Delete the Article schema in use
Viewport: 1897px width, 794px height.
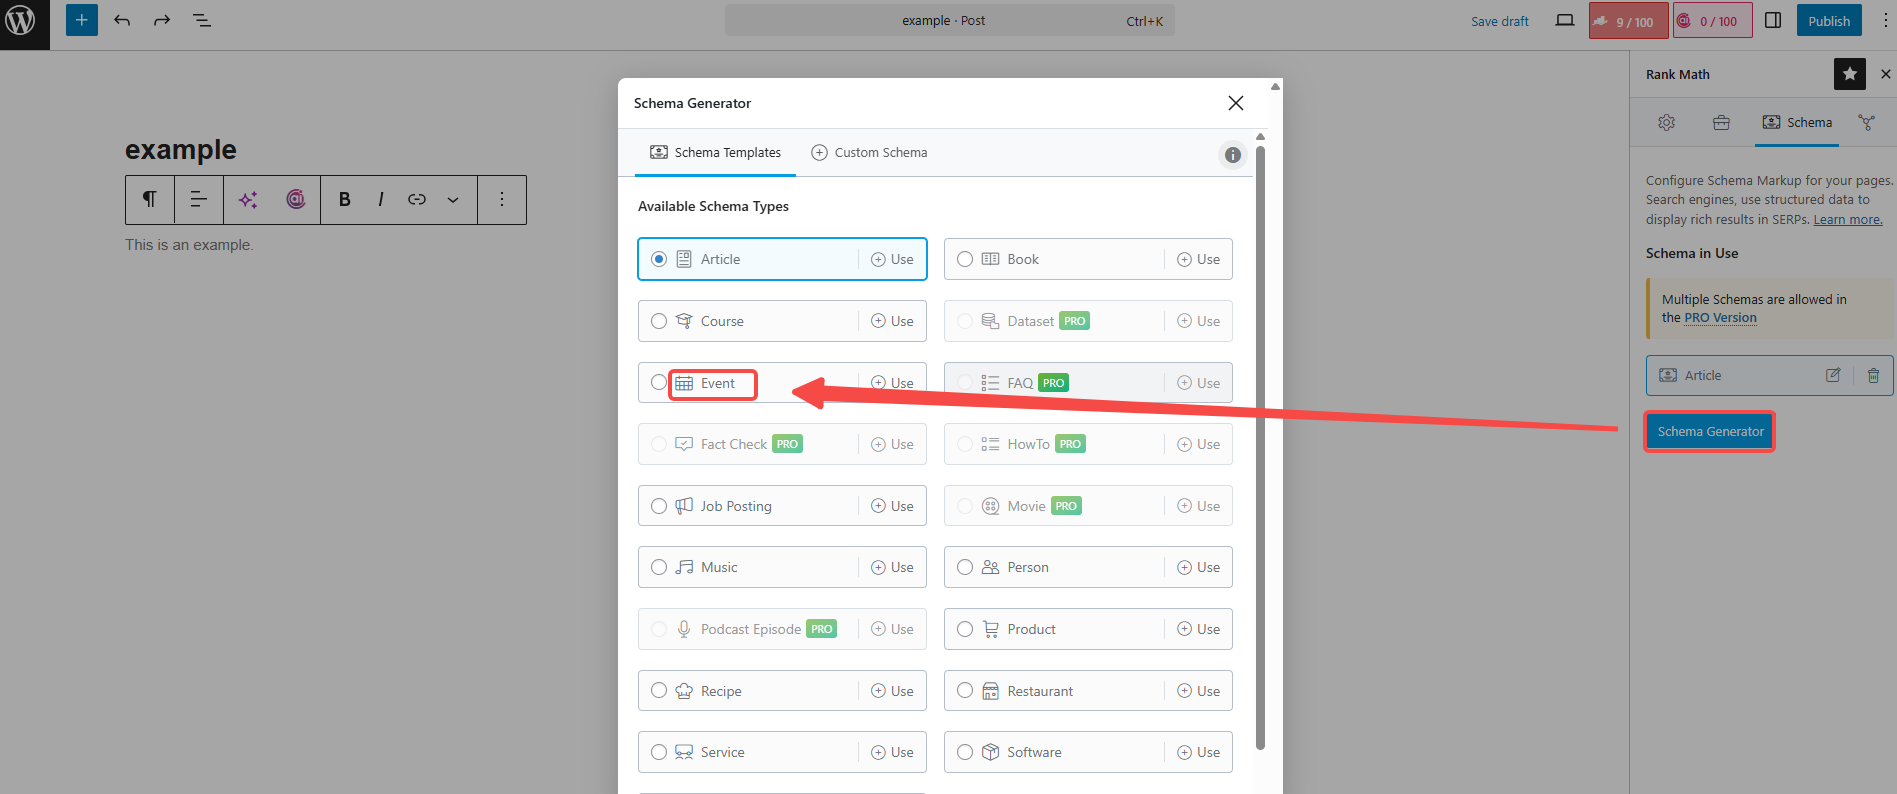point(1873,376)
